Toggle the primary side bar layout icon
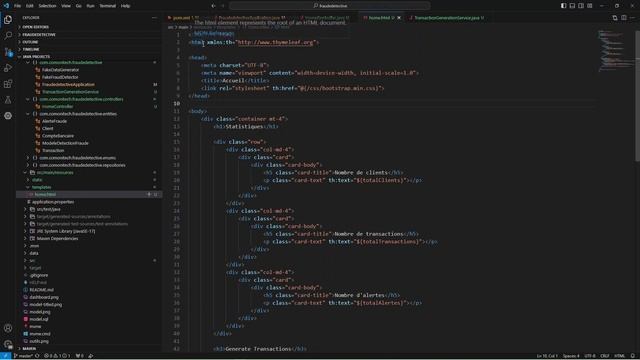This screenshot has height=360, width=640. (x=563, y=6)
